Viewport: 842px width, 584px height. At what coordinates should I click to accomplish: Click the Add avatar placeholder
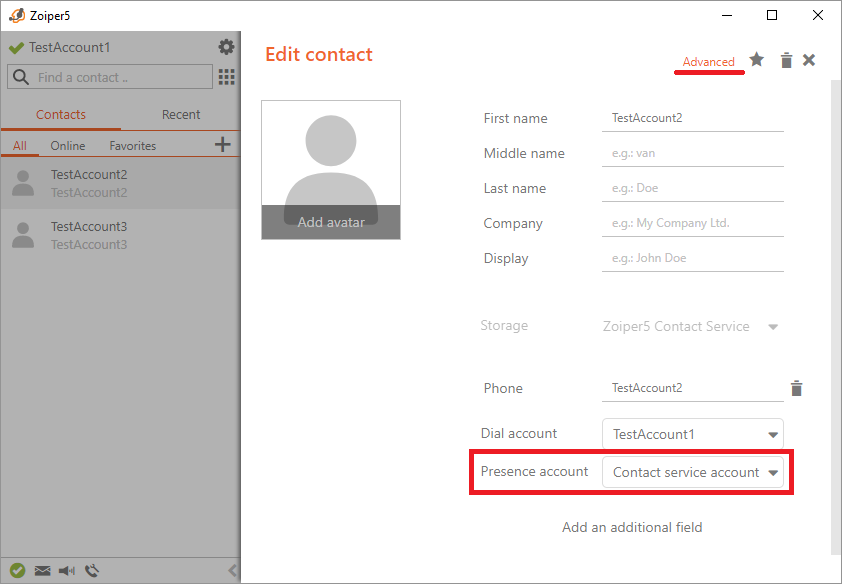pos(331,221)
